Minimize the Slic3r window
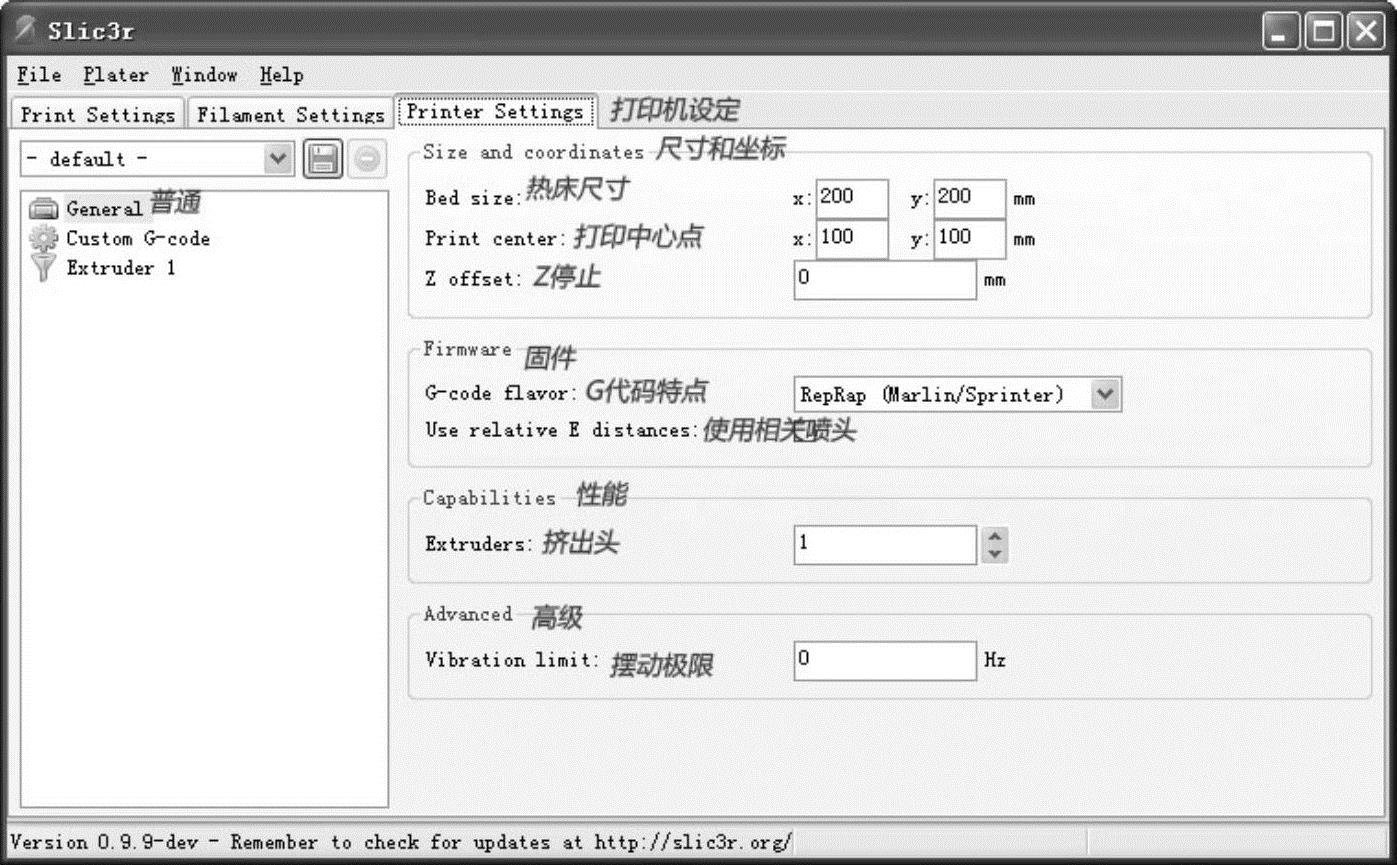 tap(1281, 33)
